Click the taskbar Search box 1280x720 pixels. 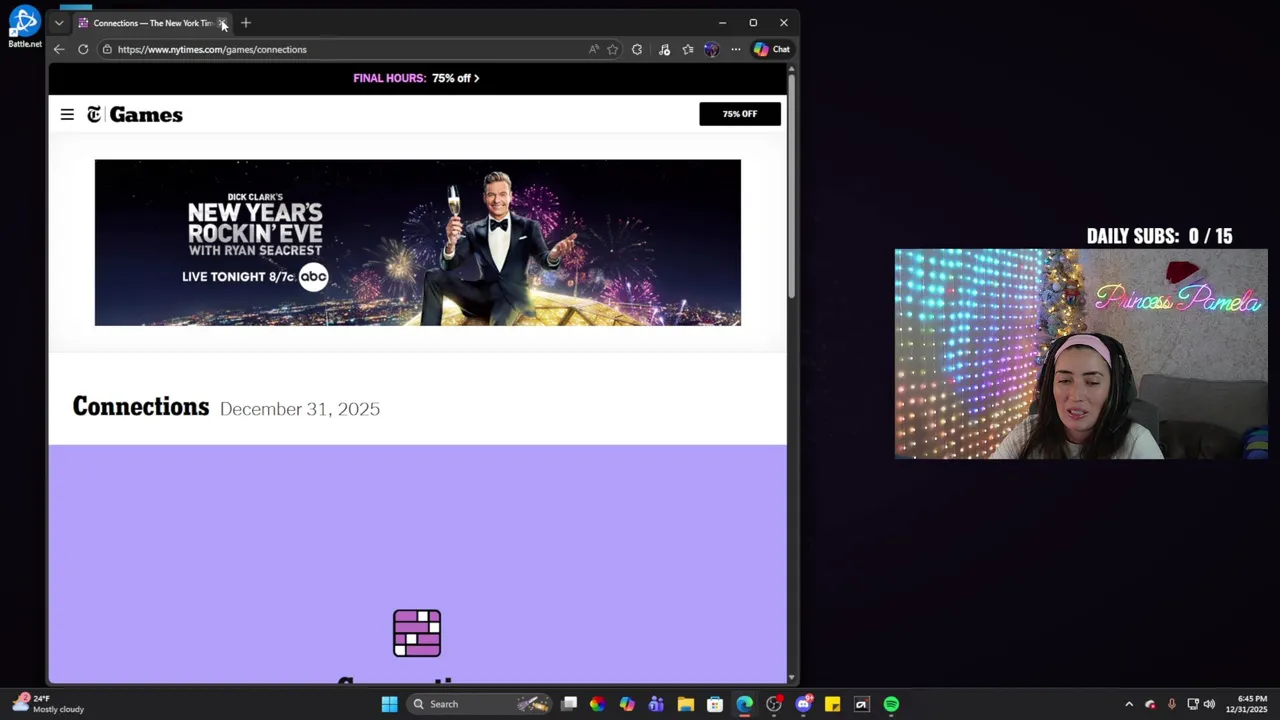[x=480, y=704]
